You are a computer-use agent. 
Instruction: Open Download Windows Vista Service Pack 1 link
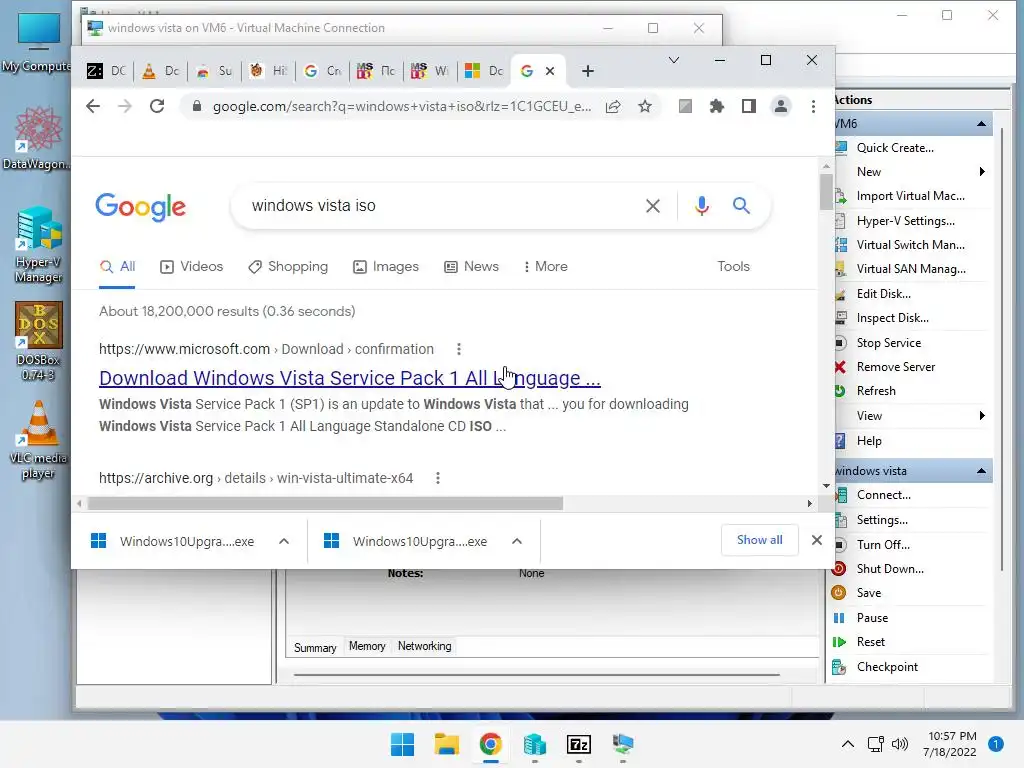[x=349, y=378]
